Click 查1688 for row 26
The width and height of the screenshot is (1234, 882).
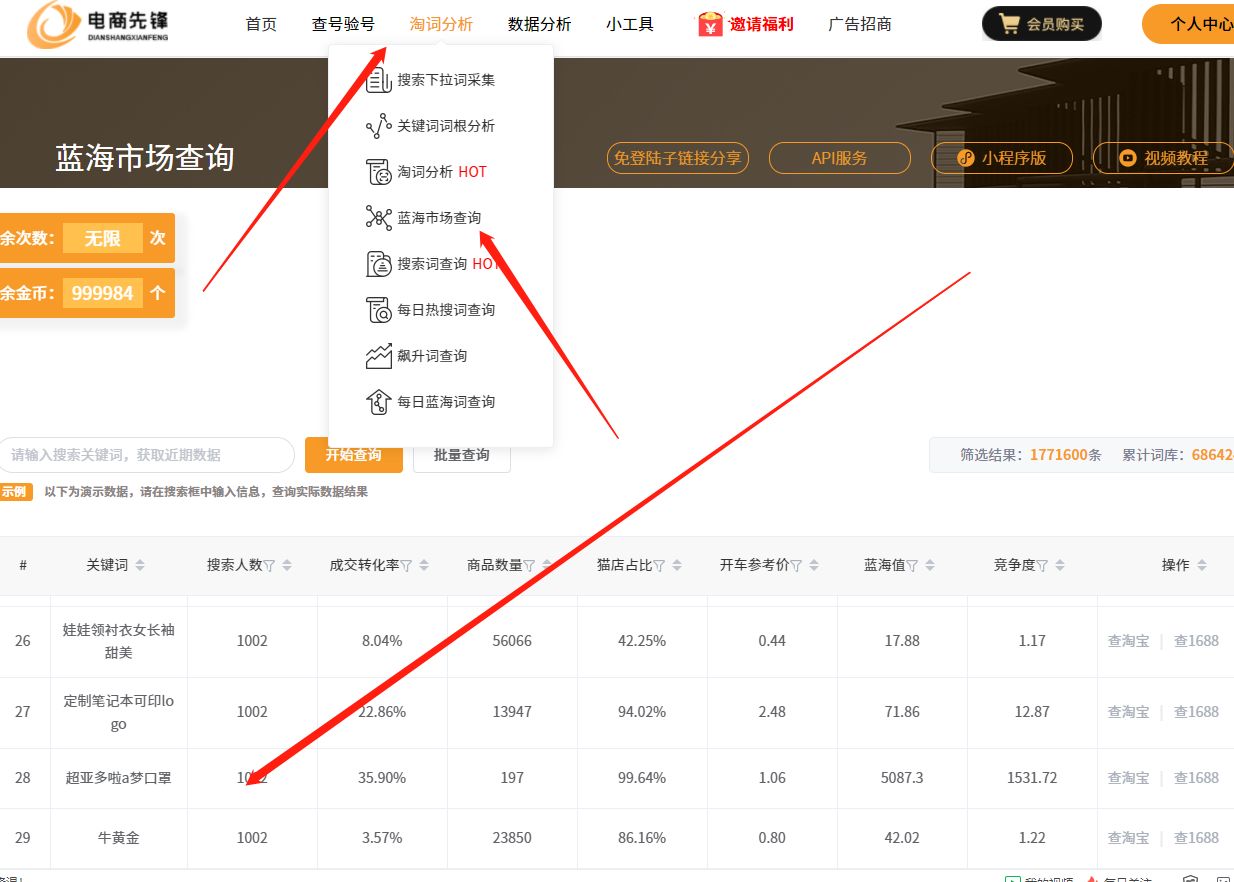[x=1196, y=641]
